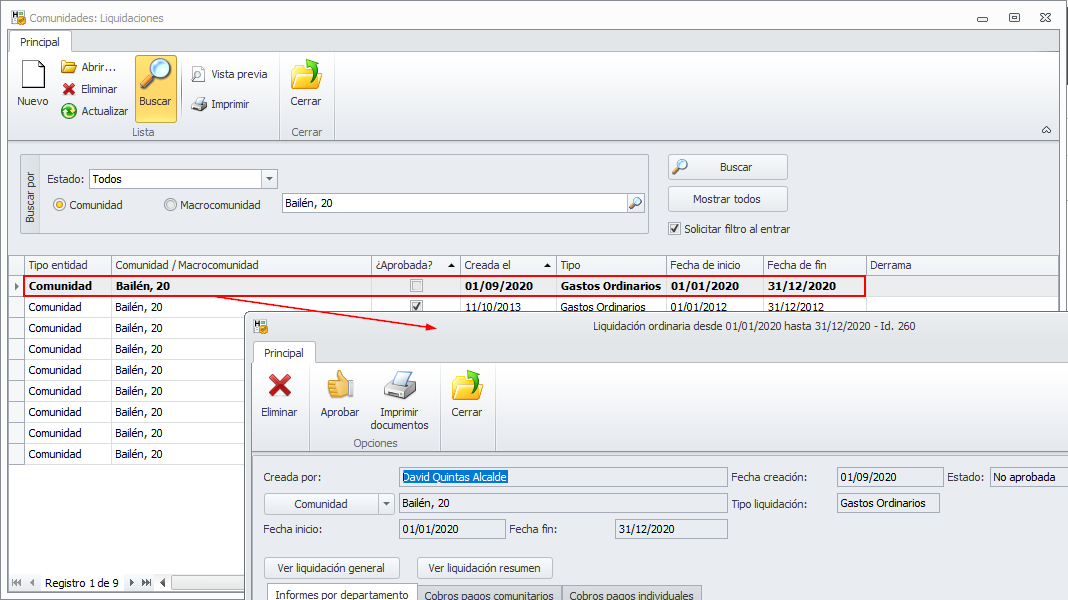Select the Principal tab in the Liquidaciones window
Image resolution: width=1068 pixels, height=600 pixels.
tap(40, 42)
